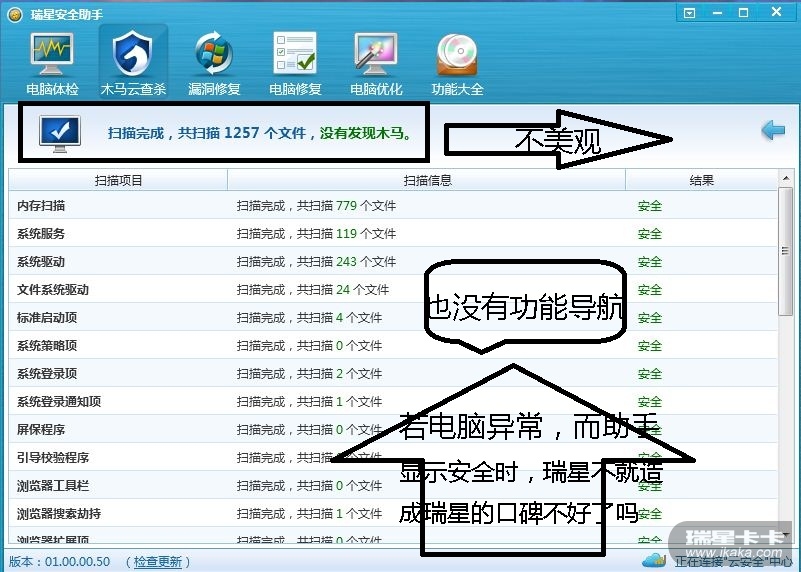Select the 标准启动项 row
This screenshot has height=572, width=801.
(392, 318)
